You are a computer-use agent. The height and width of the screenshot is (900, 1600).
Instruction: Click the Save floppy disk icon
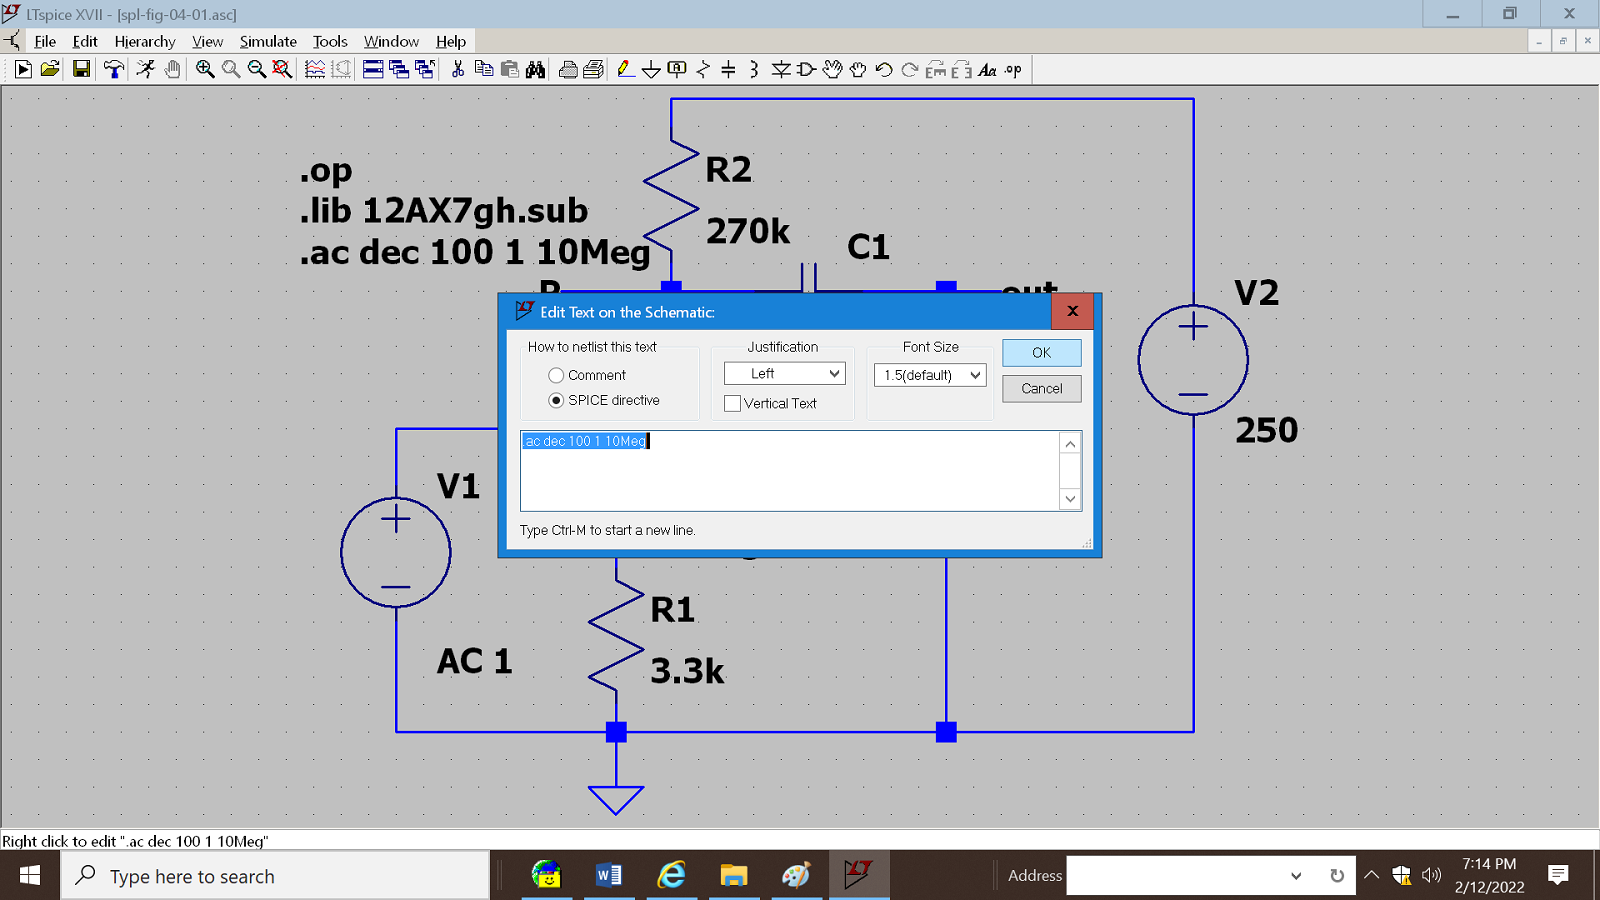point(81,69)
